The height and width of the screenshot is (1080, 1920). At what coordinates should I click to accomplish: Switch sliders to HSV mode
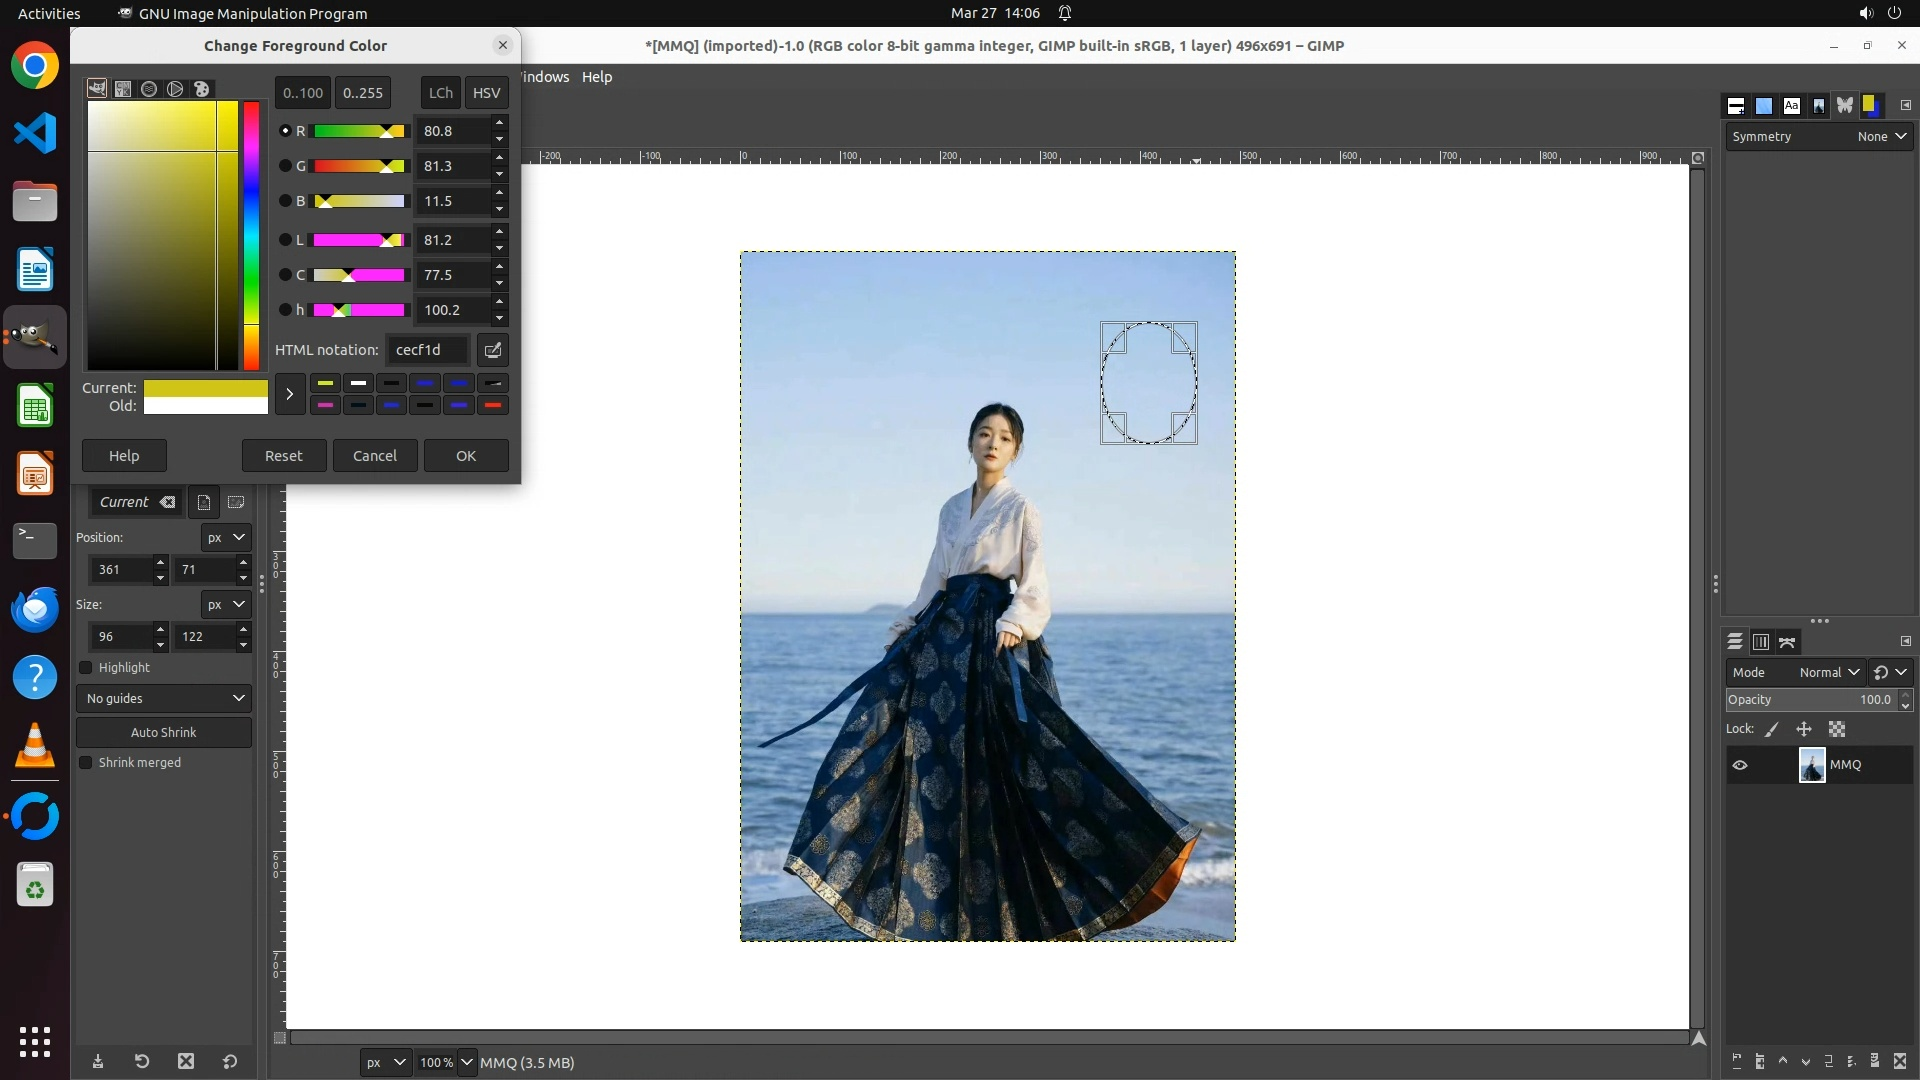coord(486,93)
